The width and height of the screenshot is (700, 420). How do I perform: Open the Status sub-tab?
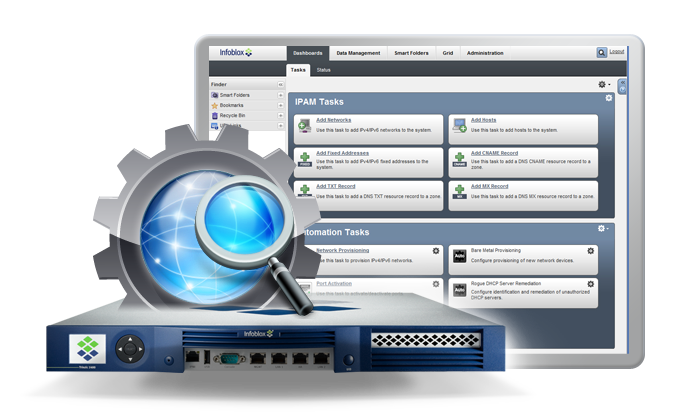coord(324,70)
